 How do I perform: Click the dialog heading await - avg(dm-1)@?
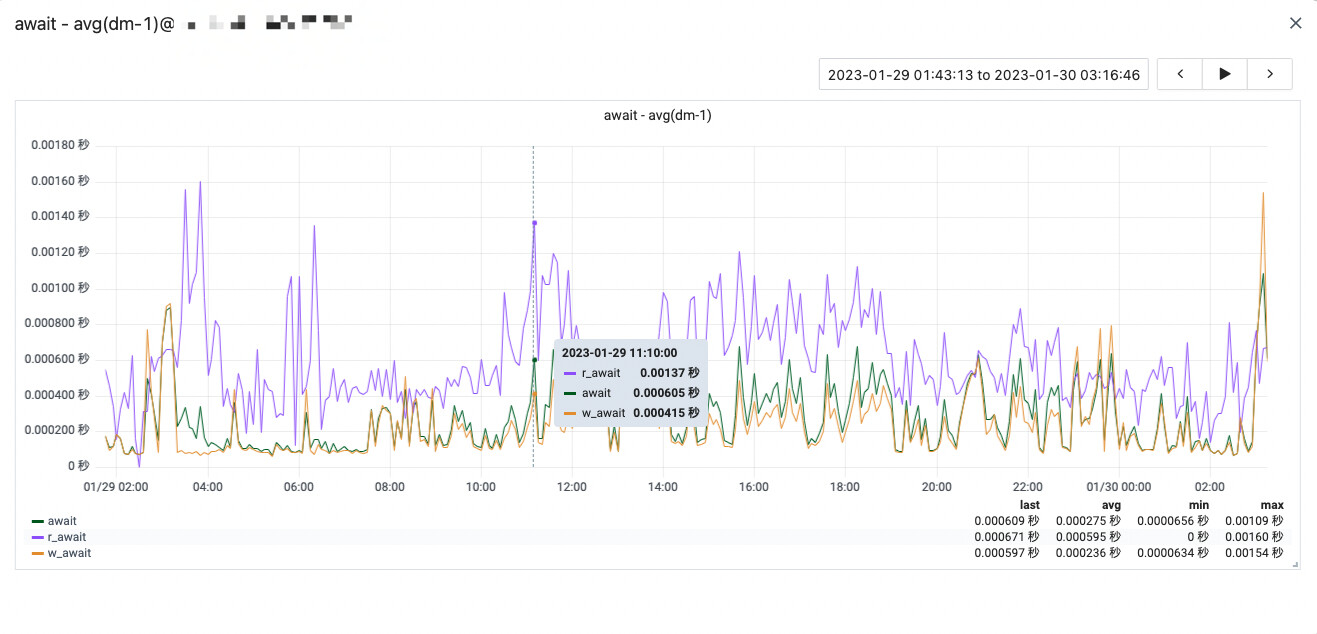pos(95,23)
